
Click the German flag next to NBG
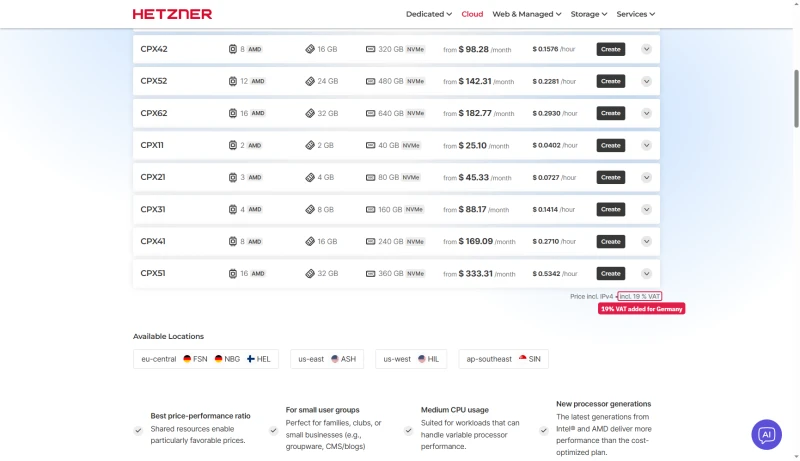(x=218, y=359)
